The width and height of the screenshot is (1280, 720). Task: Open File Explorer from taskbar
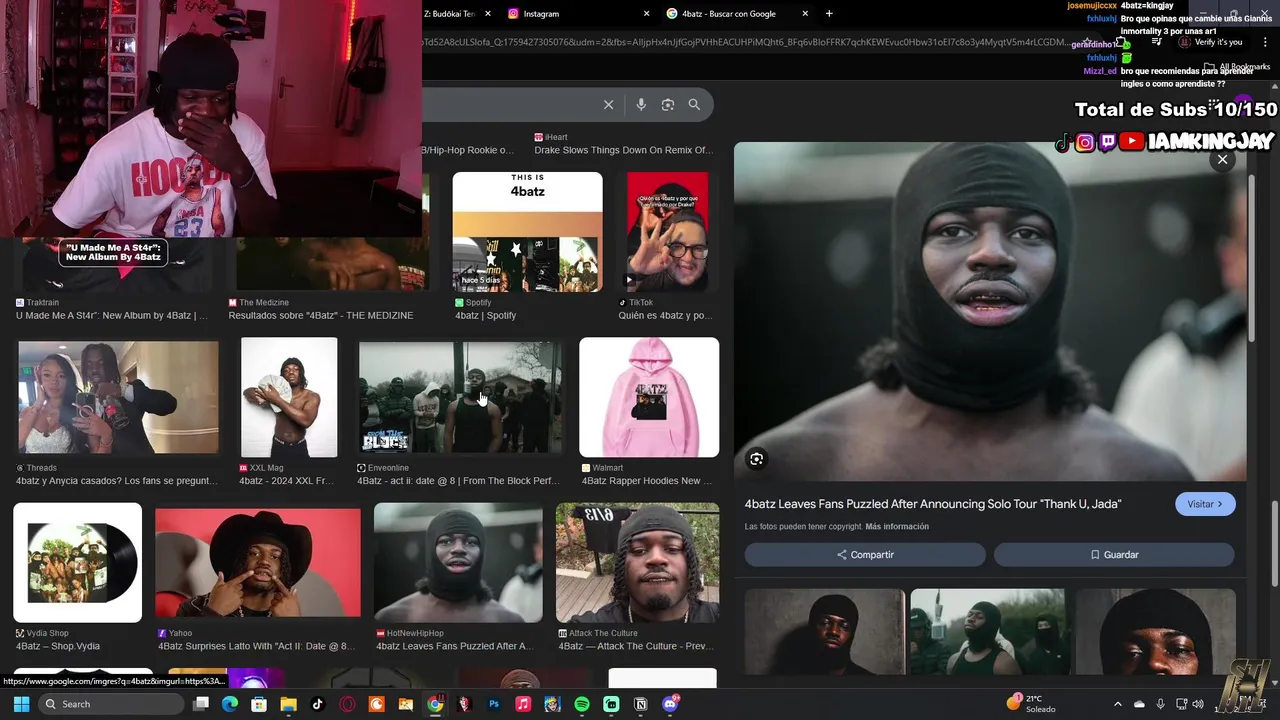(x=288, y=704)
